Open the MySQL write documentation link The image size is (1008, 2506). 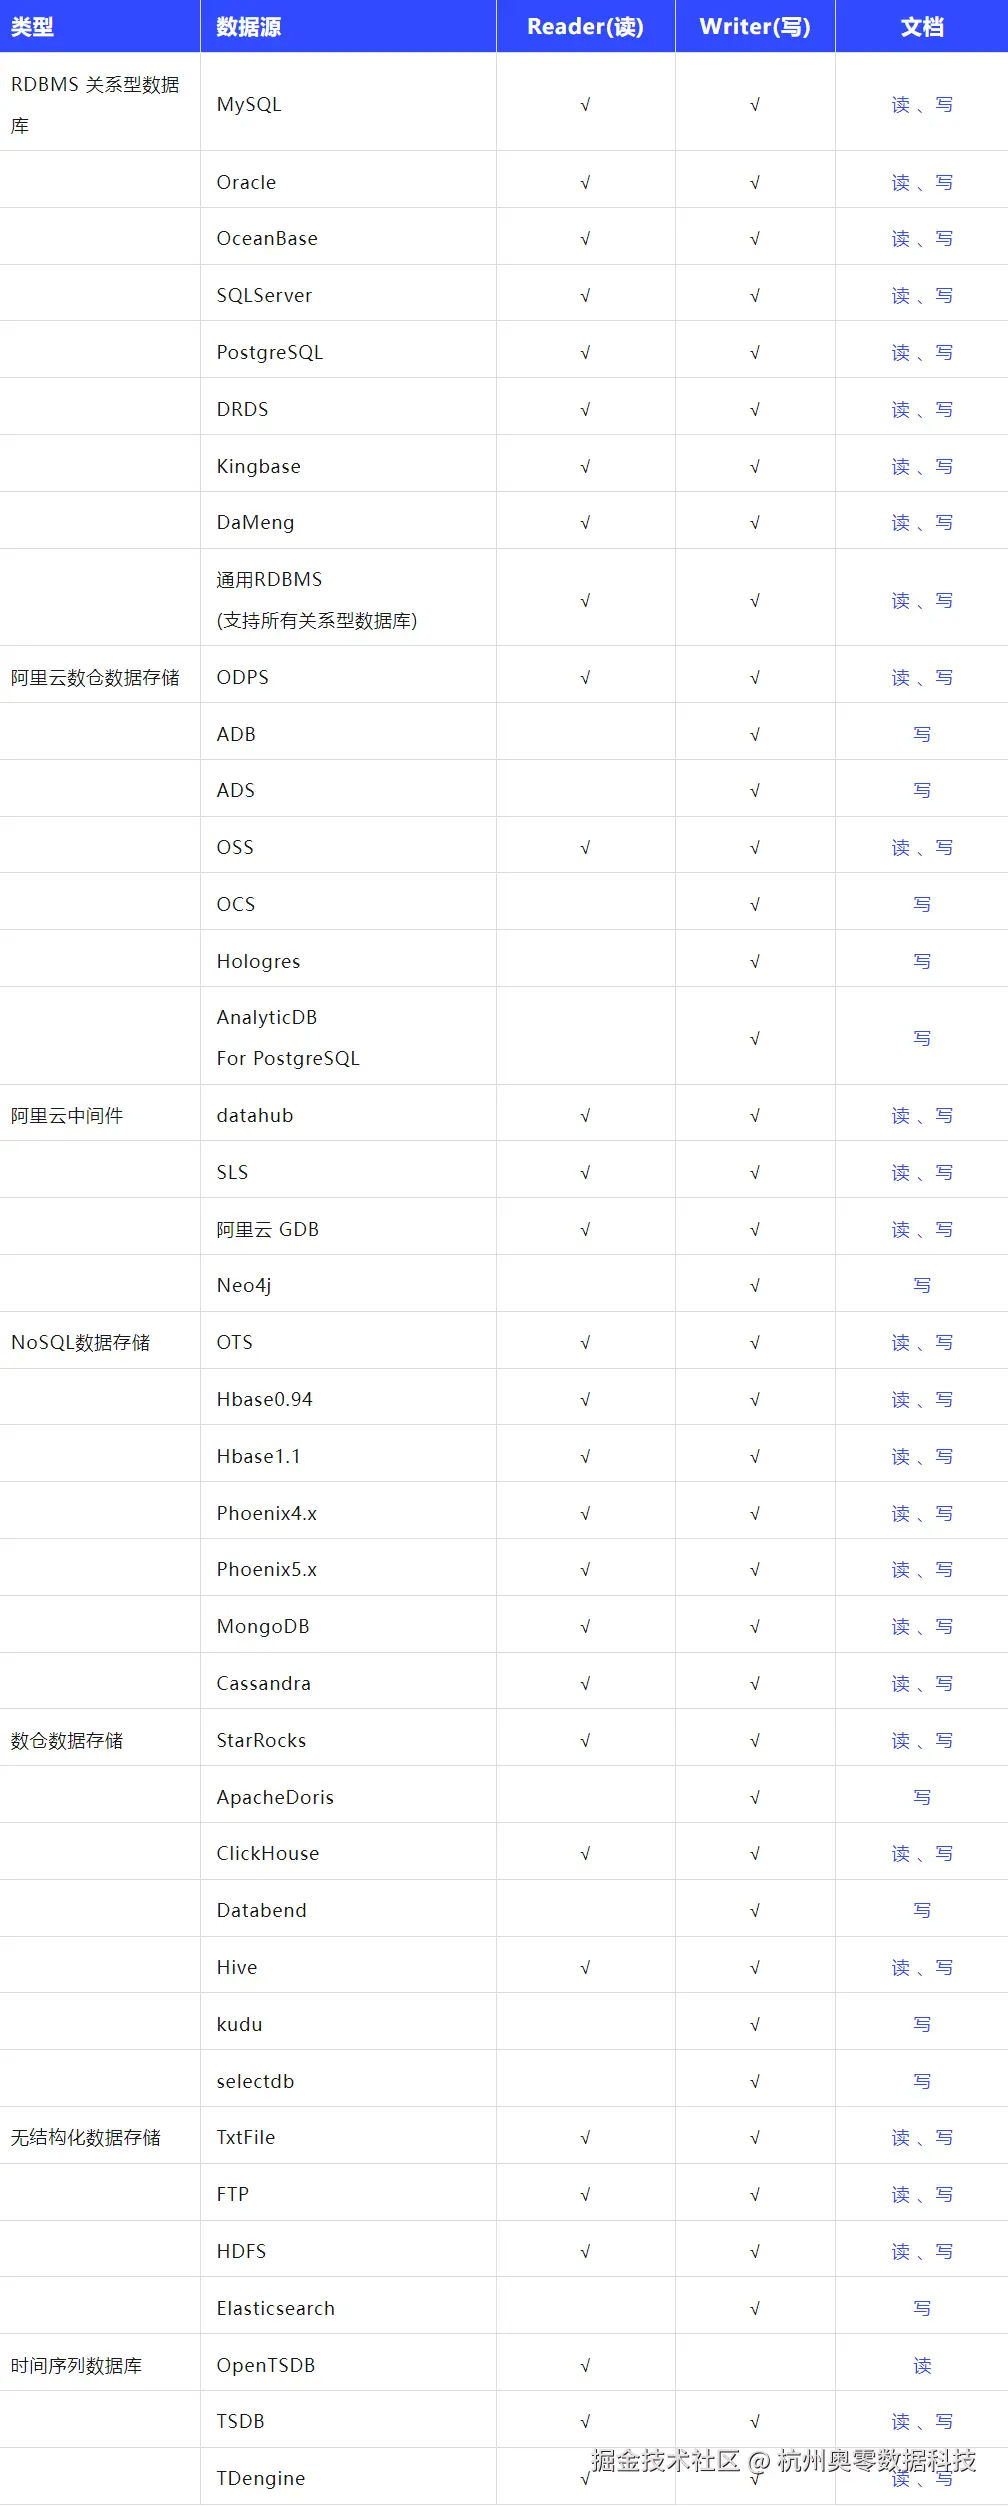tap(944, 105)
